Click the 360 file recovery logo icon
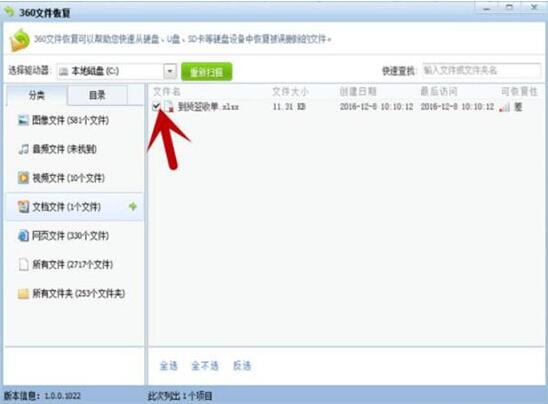Screen dimensions: 548x404 coord(20,40)
